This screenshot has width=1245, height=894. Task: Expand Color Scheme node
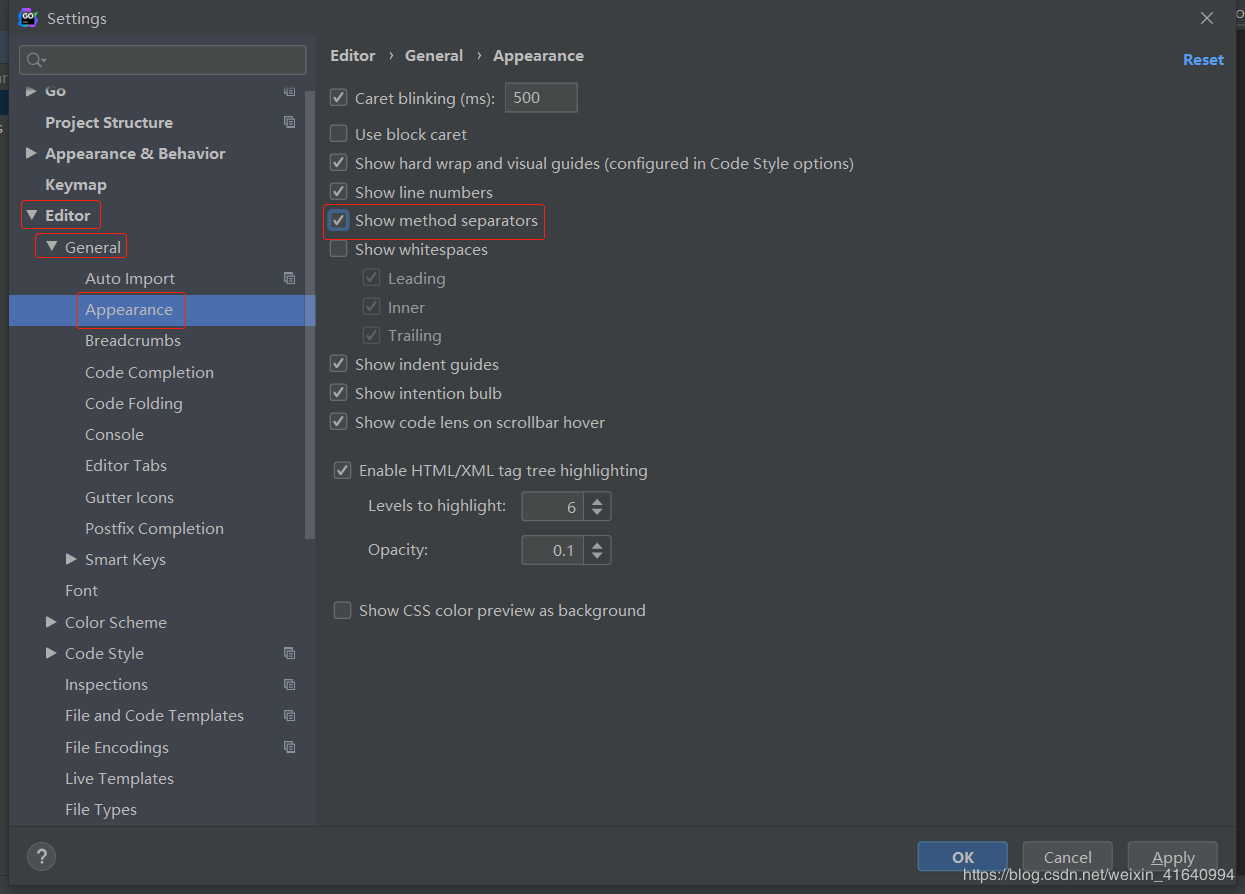51,622
